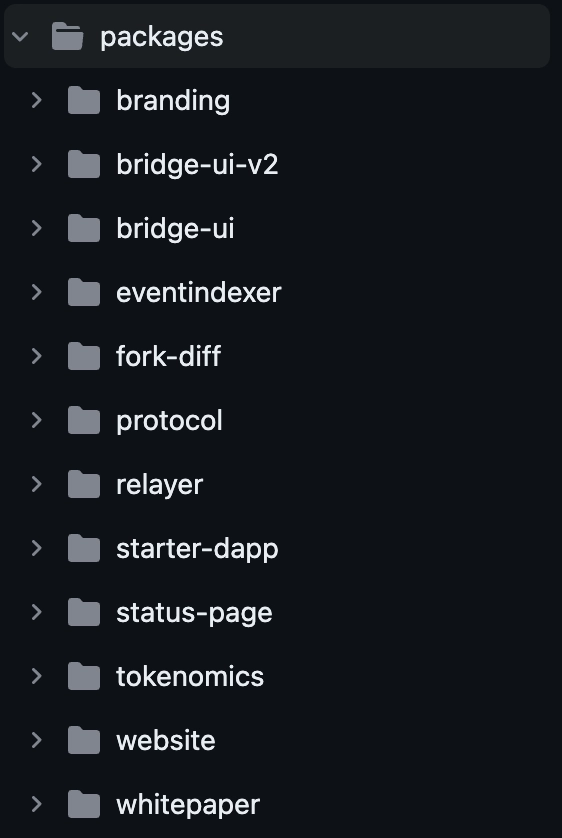Image resolution: width=562 pixels, height=838 pixels.
Task: Click the branding folder icon
Action: click(x=84, y=100)
